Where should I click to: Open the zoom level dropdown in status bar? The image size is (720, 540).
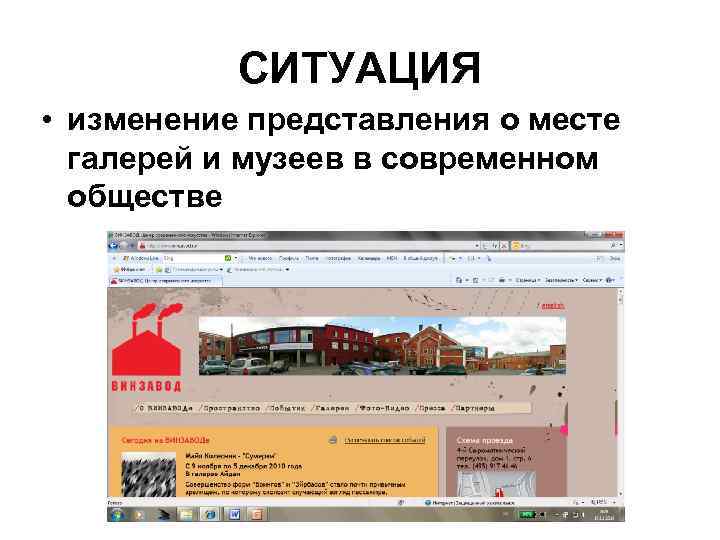(x=604, y=502)
